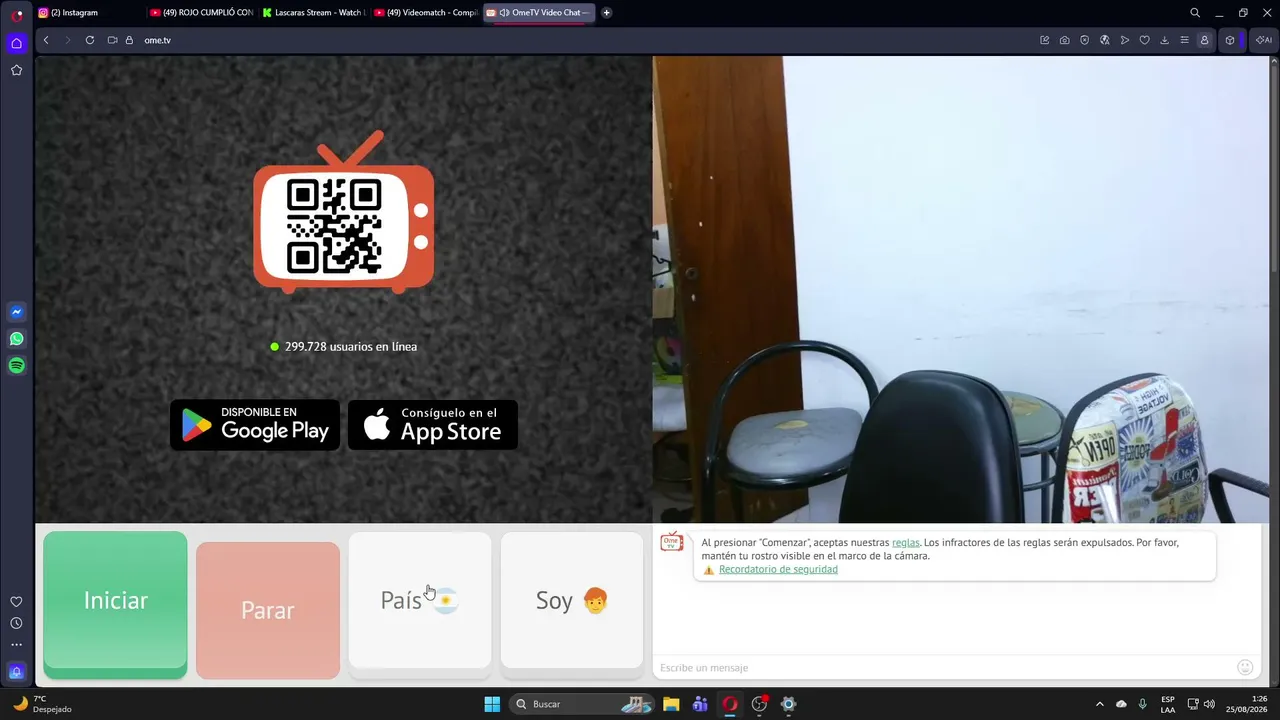1280x720 pixels.
Task: Take a snapshot with the camera icon
Action: tap(1065, 40)
